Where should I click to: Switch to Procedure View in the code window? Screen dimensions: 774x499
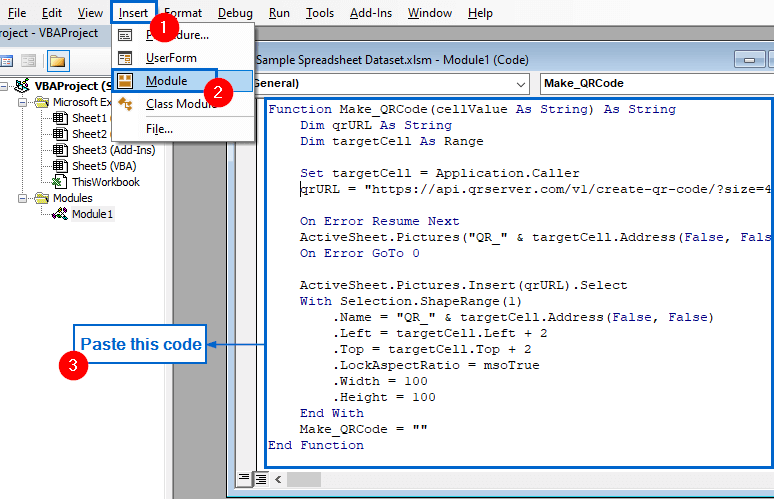[244, 478]
